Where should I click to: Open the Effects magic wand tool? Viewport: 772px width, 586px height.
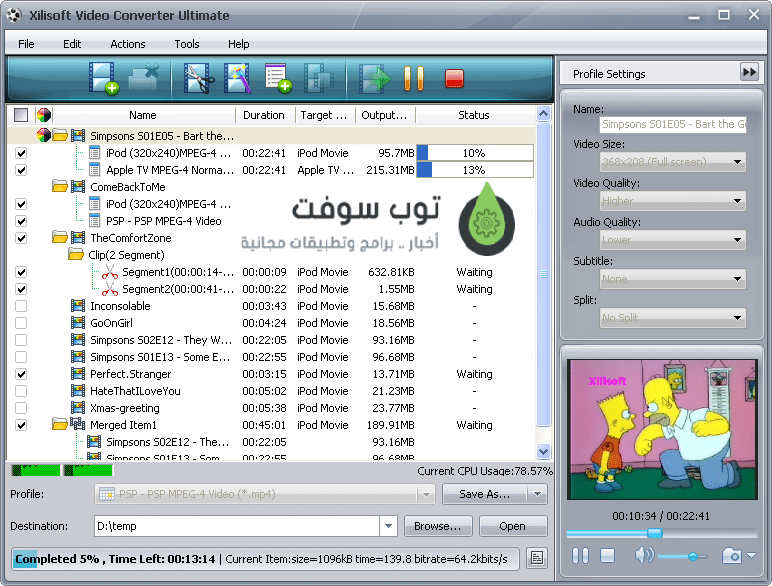[237, 78]
